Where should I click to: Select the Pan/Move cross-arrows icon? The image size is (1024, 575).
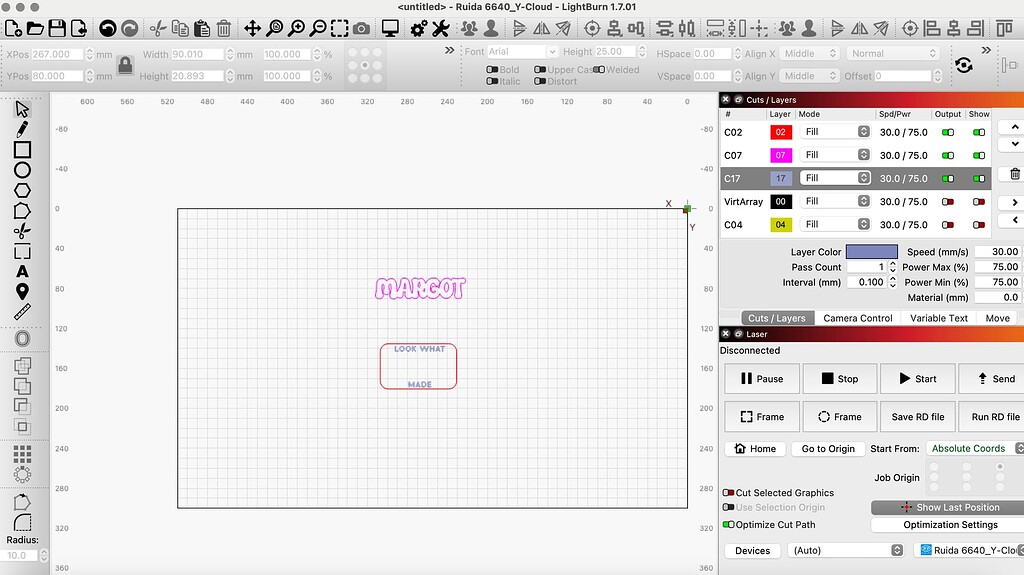point(252,28)
